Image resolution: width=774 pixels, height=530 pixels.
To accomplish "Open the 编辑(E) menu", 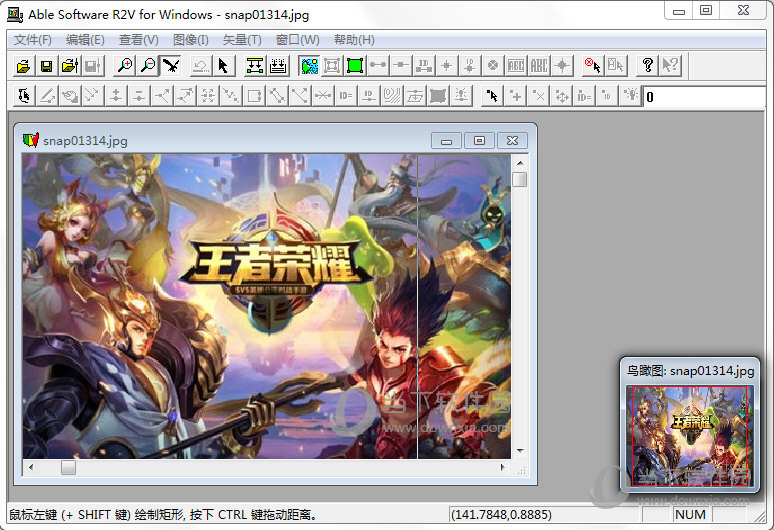I will coord(85,39).
